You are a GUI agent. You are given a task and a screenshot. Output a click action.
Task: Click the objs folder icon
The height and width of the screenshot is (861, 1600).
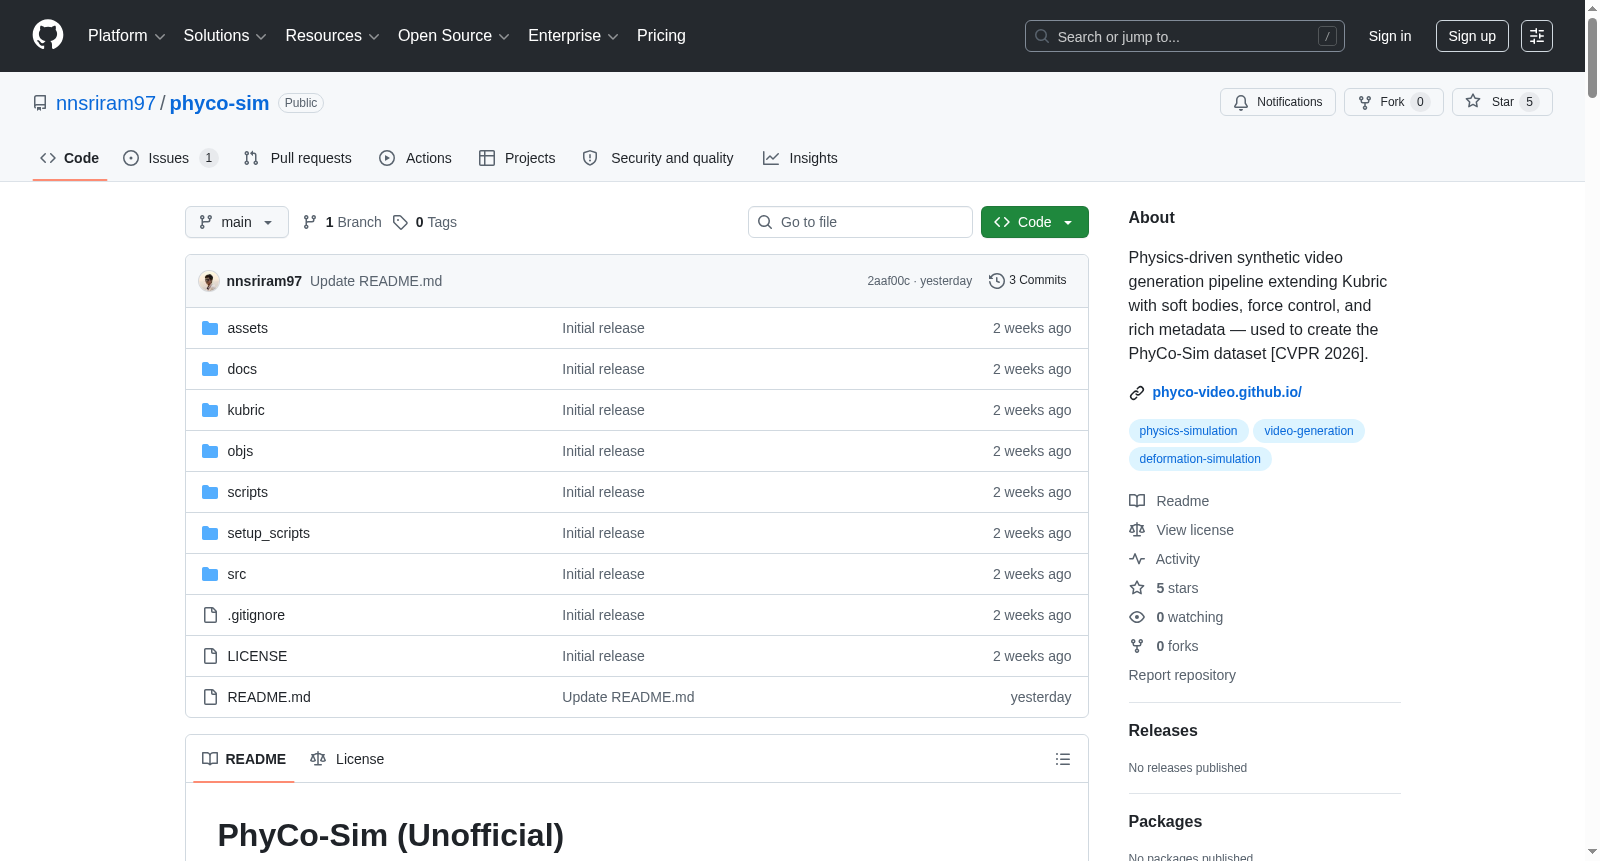click(x=210, y=451)
